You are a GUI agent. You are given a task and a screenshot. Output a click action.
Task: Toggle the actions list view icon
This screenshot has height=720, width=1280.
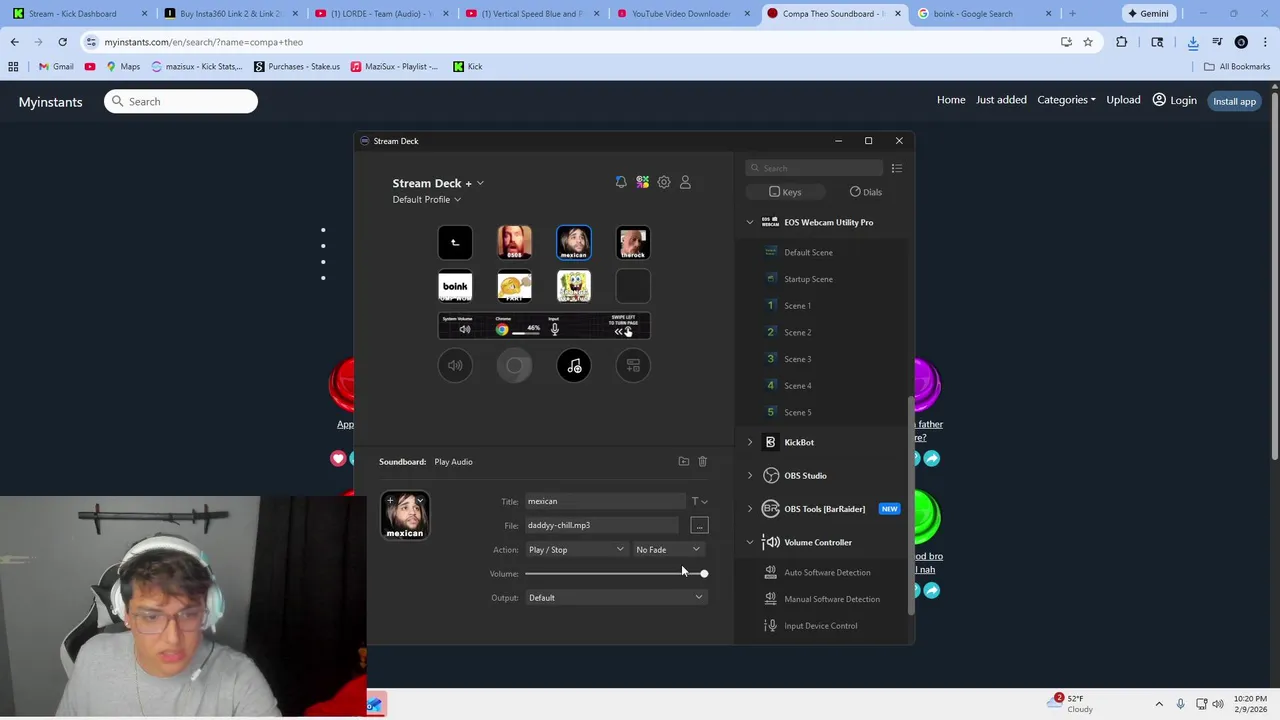tap(897, 168)
